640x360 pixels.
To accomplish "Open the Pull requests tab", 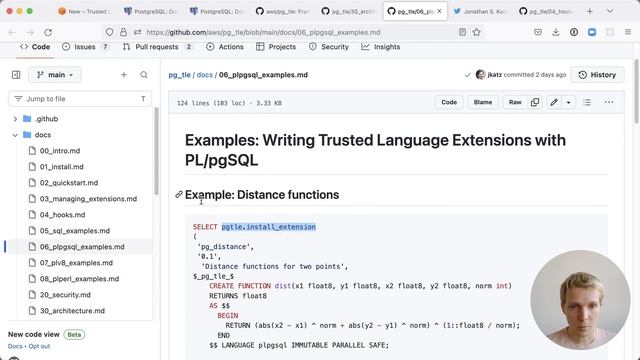I will [x=157, y=47].
